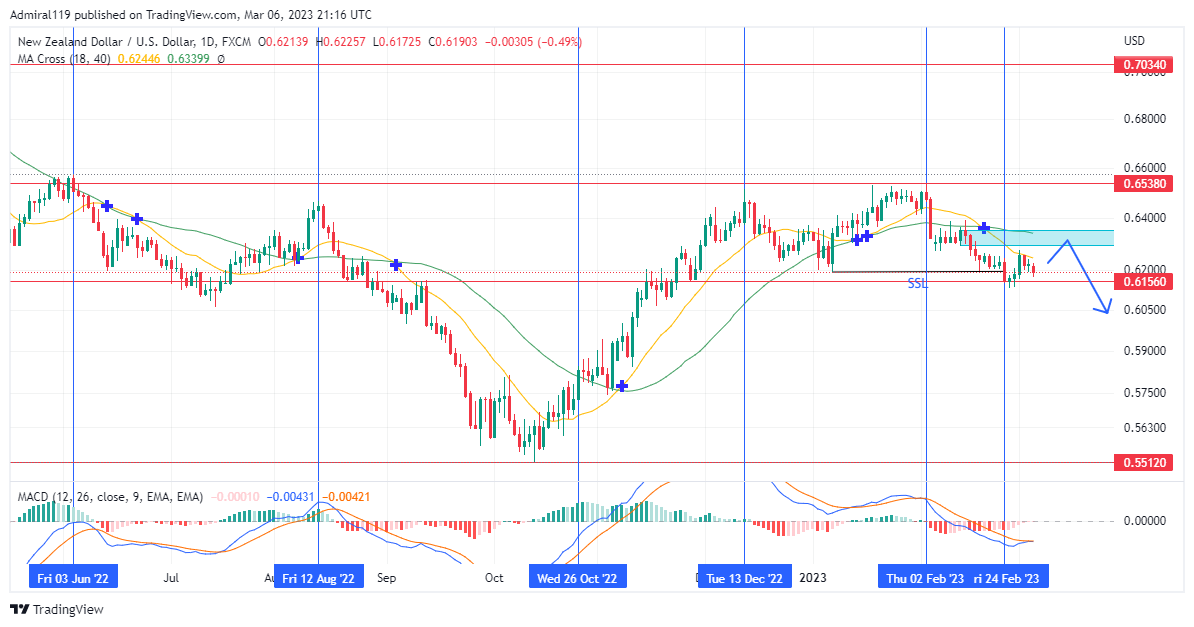This screenshot has height=627, width=1194.
Task: Click the open price O0.62139
Action: [283, 42]
